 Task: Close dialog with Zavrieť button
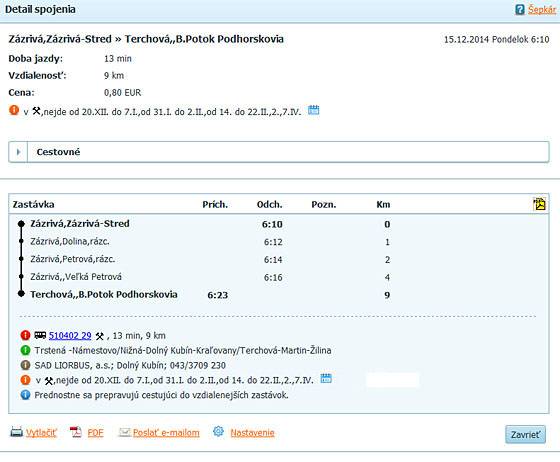pos(525,435)
